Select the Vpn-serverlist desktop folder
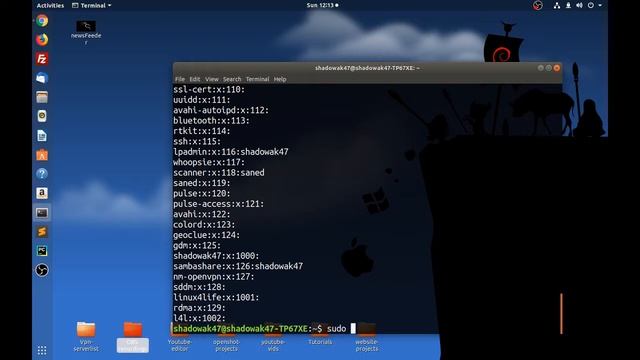640x360 pixels. tap(86, 337)
